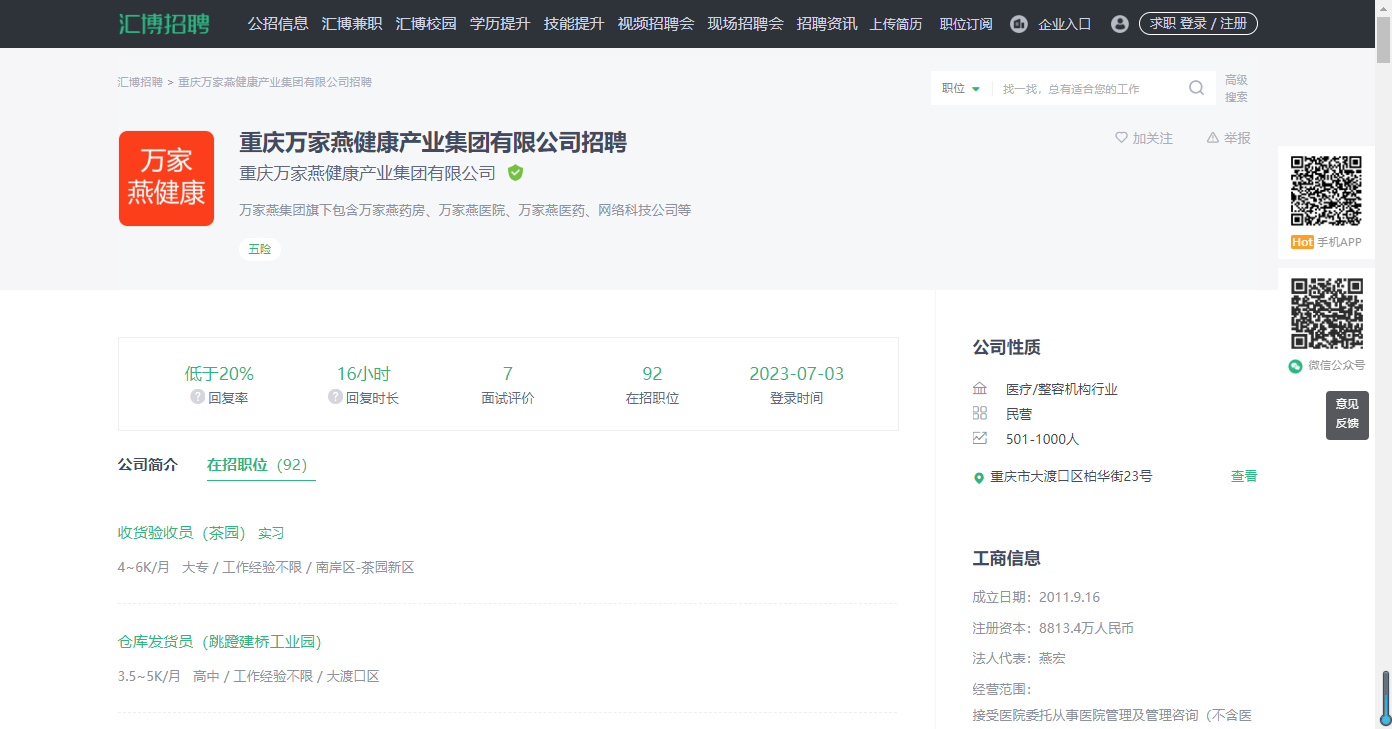The width and height of the screenshot is (1392, 729).
Task: Click the 成立日期：2011.9.16 text
Action: tap(1036, 597)
